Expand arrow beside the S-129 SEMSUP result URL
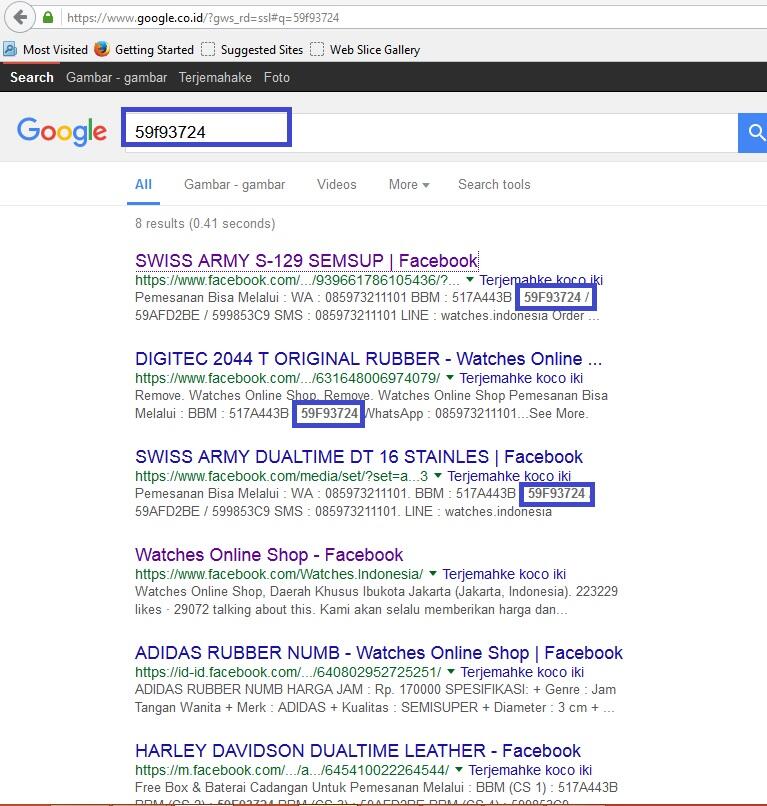The image size is (767, 806). [469, 279]
